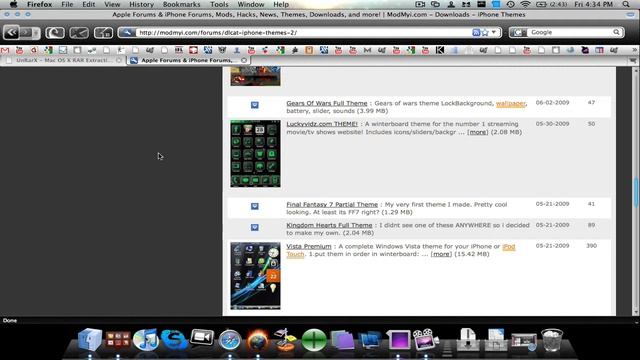Open the View menu

tap(112, 4)
